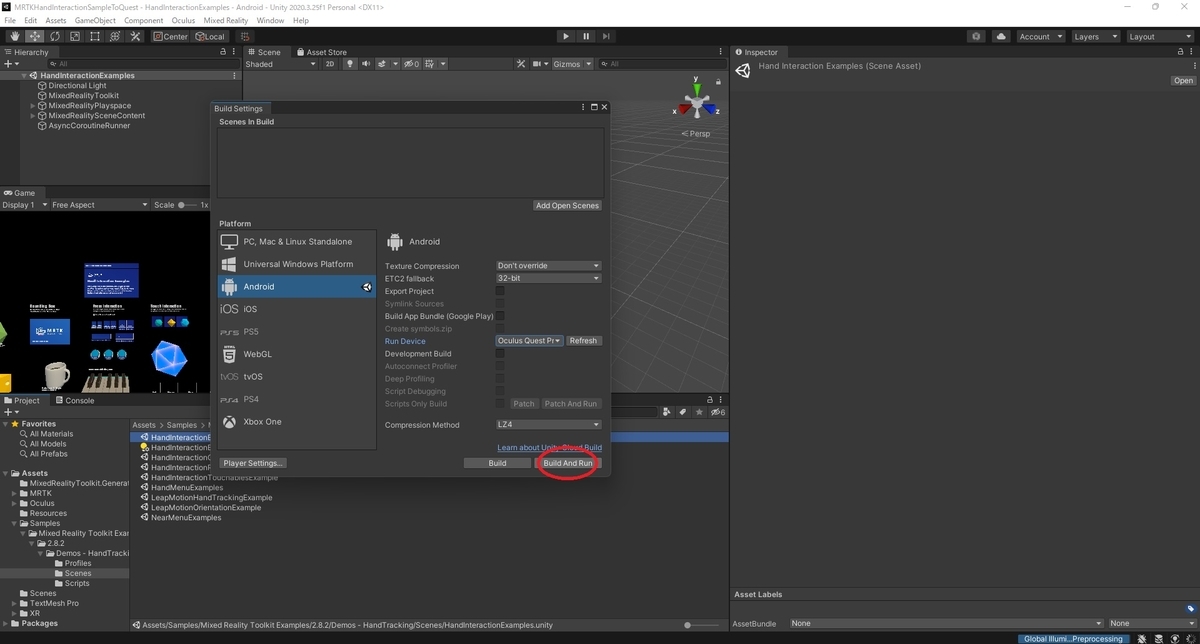Select the Move tool
The height and width of the screenshot is (644, 1200).
pyautogui.click(x=33, y=36)
